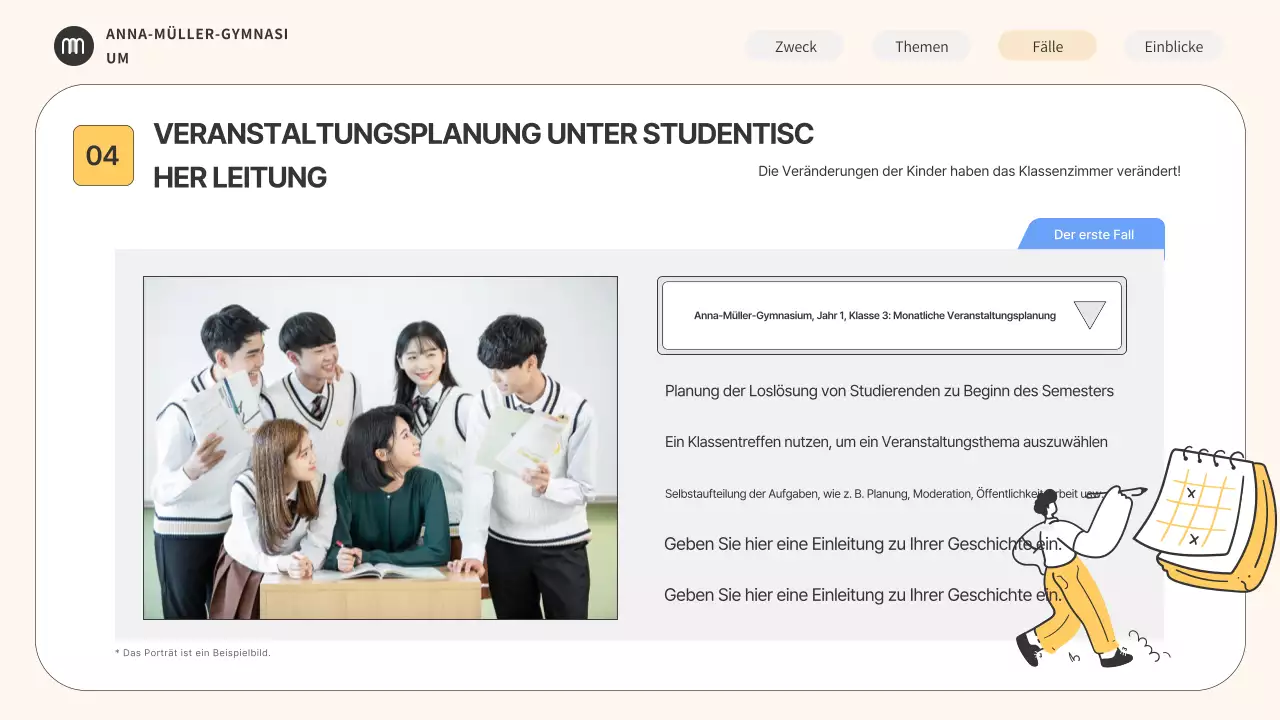The height and width of the screenshot is (720, 1280).
Task: Click the magnifying-glass-style circle in the logo
Action: pyautogui.click(x=74, y=45)
